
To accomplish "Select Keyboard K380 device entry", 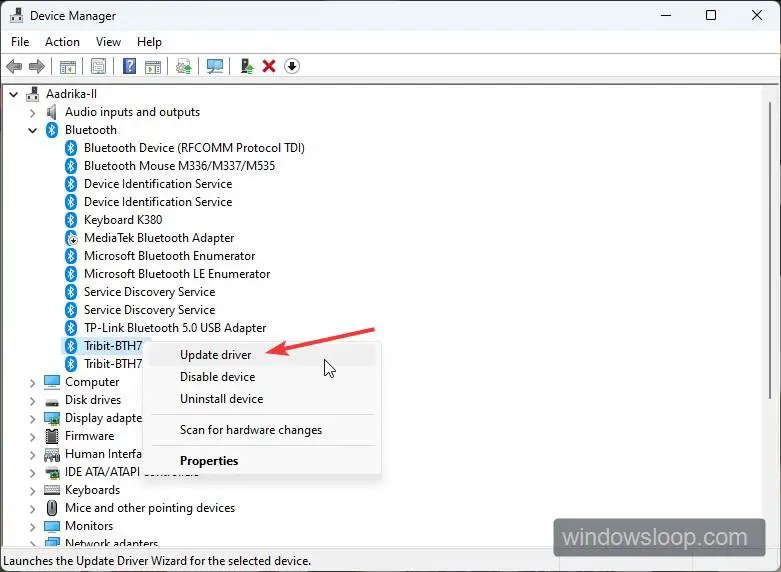I will tap(123, 220).
